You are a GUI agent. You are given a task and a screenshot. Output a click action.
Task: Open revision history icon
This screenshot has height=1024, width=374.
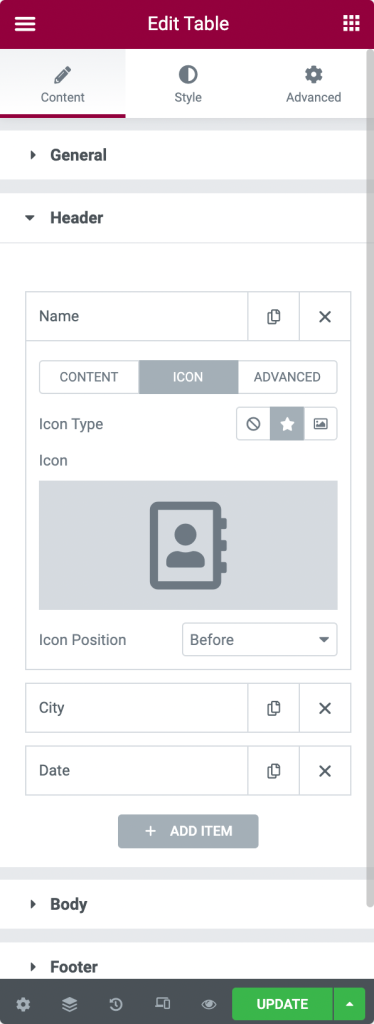pyautogui.click(x=116, y=1004)
